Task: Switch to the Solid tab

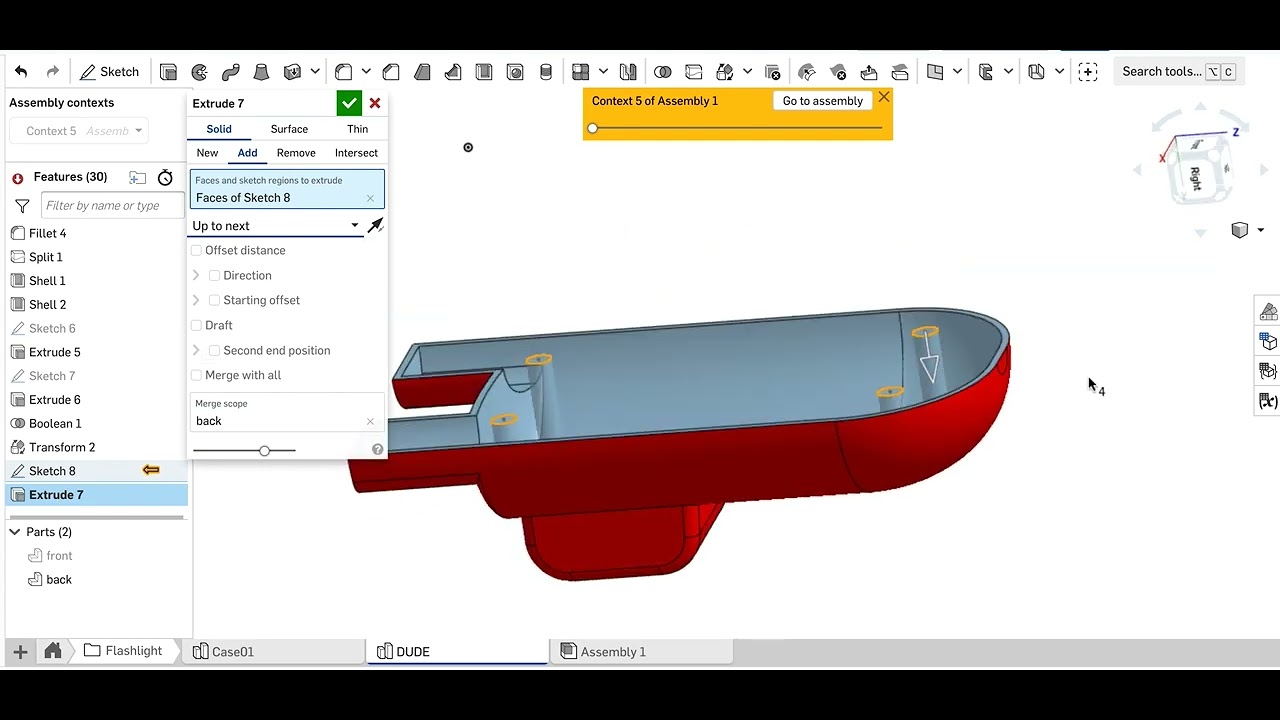Action: pos(219,129)
